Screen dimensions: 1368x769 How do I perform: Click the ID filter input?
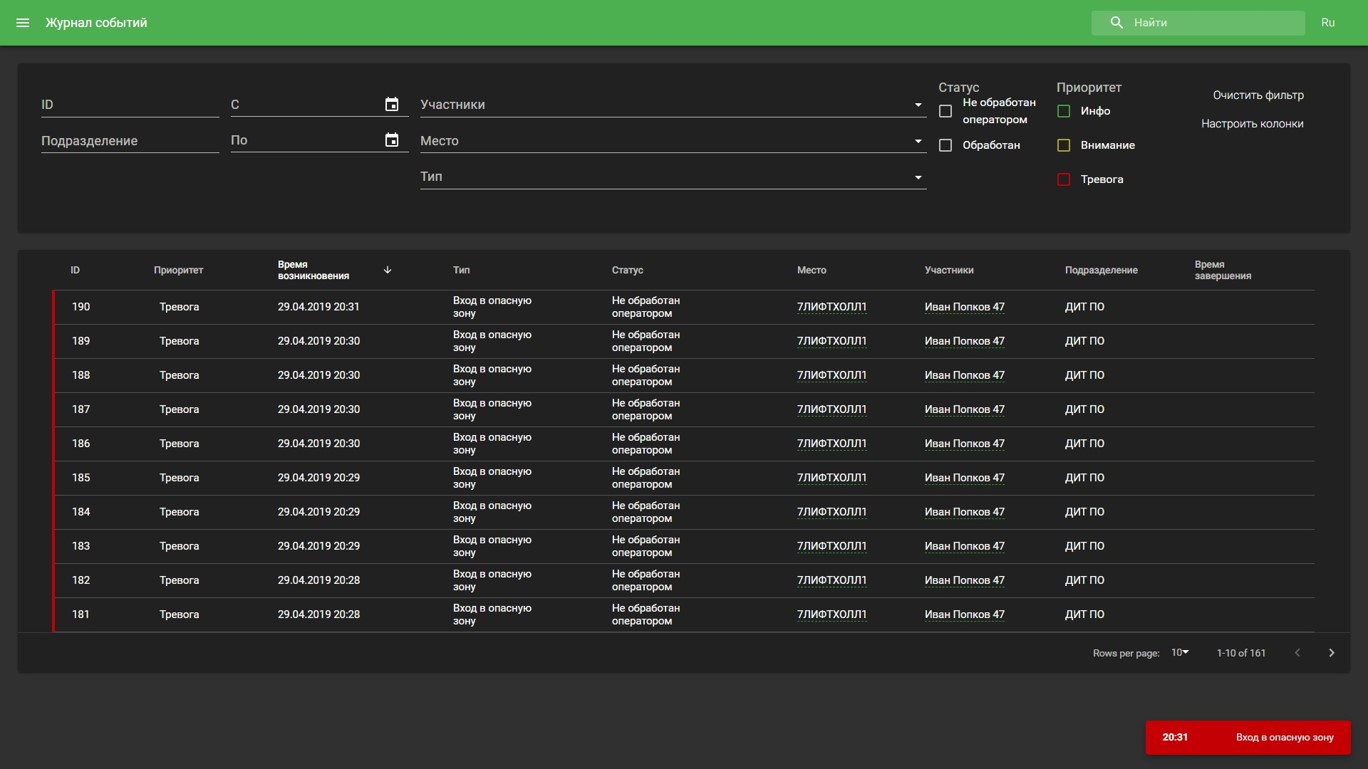(x=130, y=105)
